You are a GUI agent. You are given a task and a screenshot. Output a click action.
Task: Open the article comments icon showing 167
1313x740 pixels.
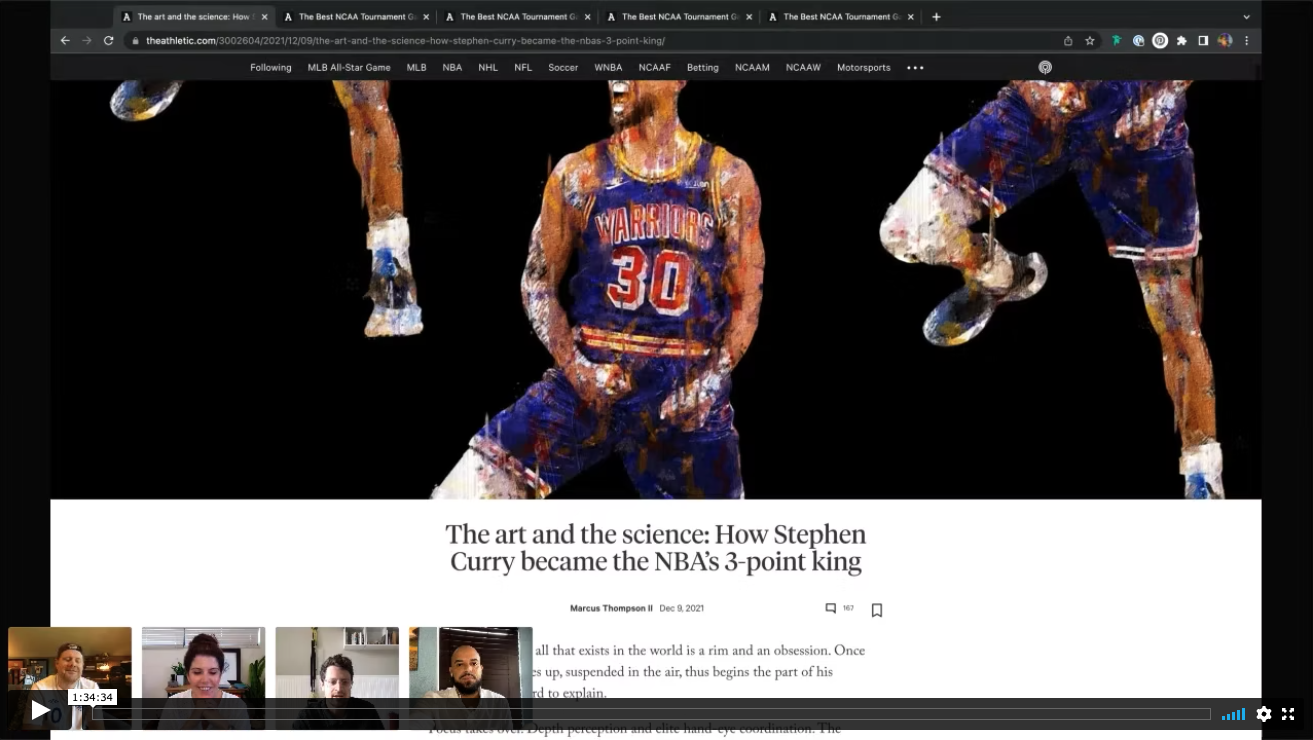(830, 609)
